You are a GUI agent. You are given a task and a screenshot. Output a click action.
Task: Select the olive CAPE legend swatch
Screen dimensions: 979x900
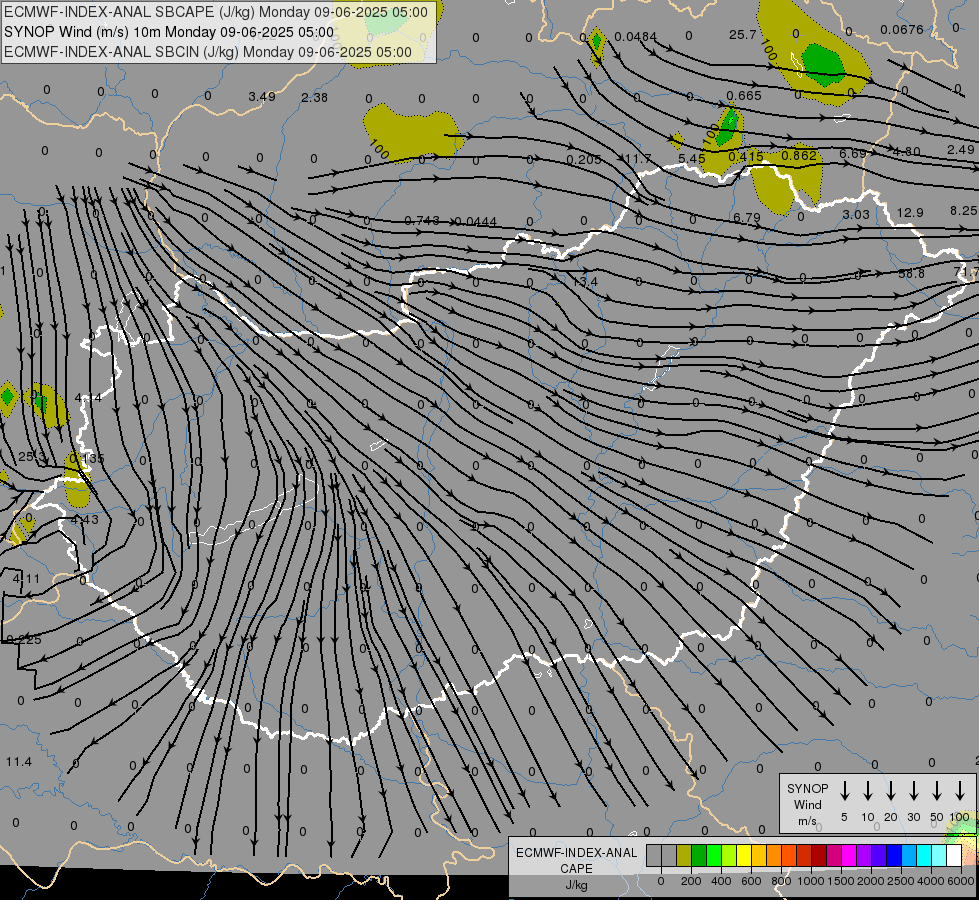(x=684, y=855)
